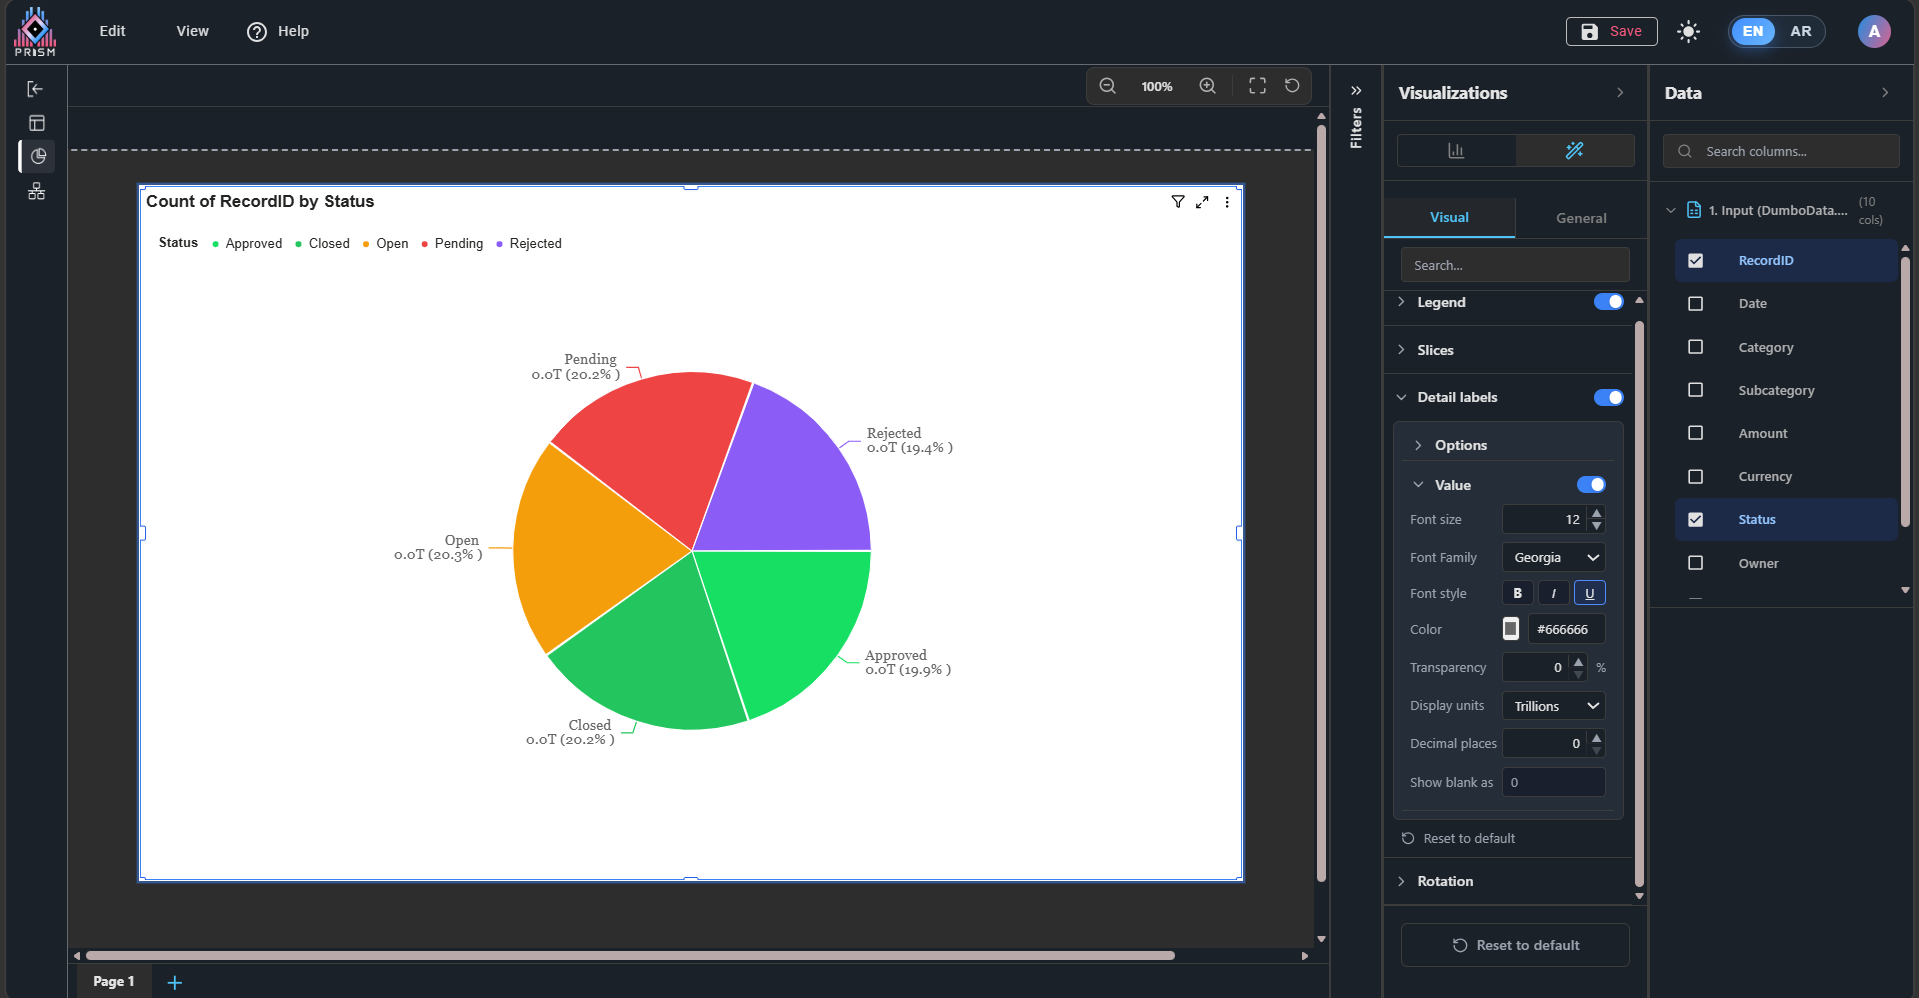Turn off the Legend toggle
Screen dimensions: 1919x998
tap(1608, 302)
